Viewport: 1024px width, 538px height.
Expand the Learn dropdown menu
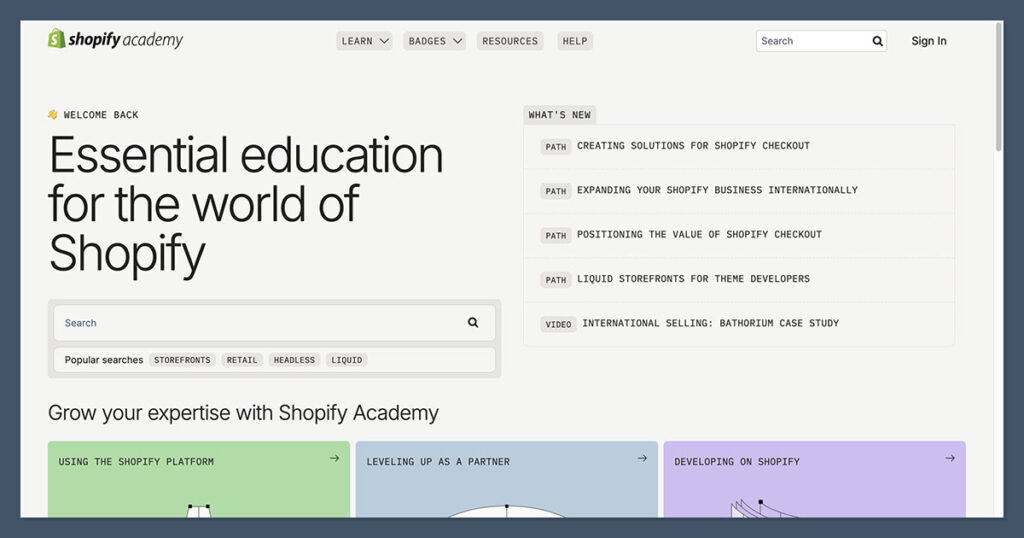click(x=364, y=41)
